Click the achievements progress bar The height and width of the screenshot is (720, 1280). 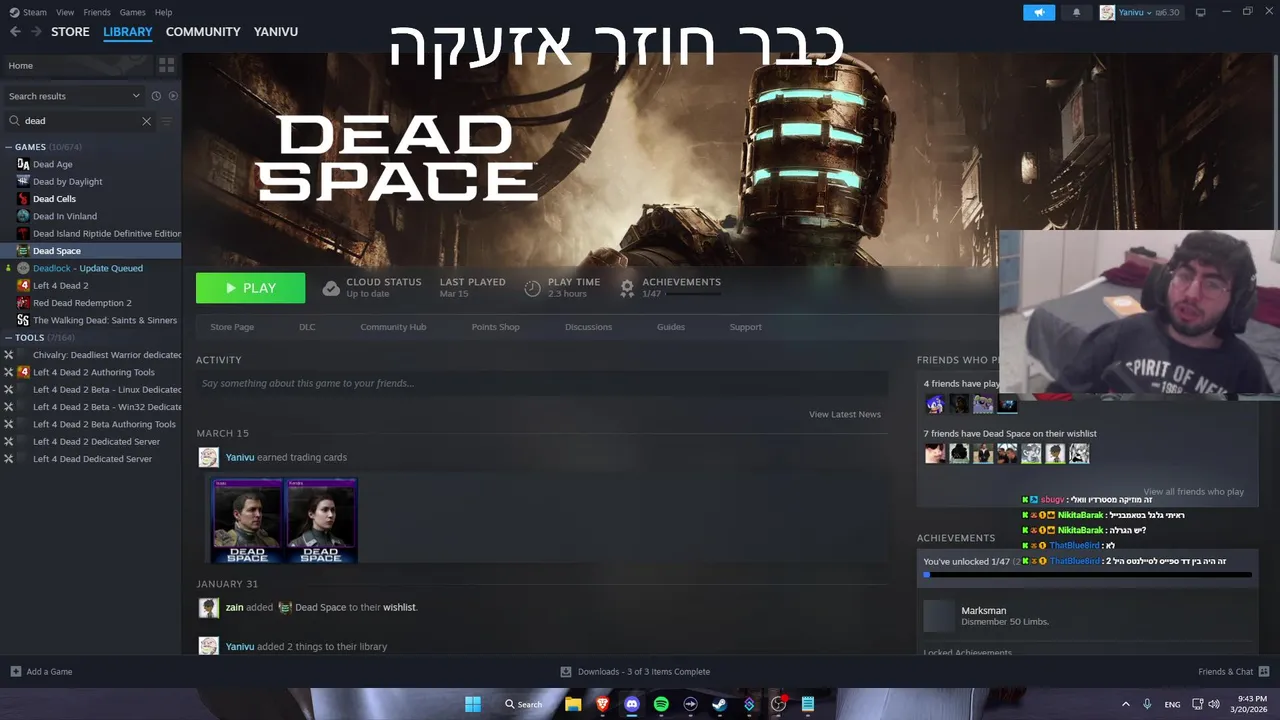pyautogui.click(x=1088, y=575)
